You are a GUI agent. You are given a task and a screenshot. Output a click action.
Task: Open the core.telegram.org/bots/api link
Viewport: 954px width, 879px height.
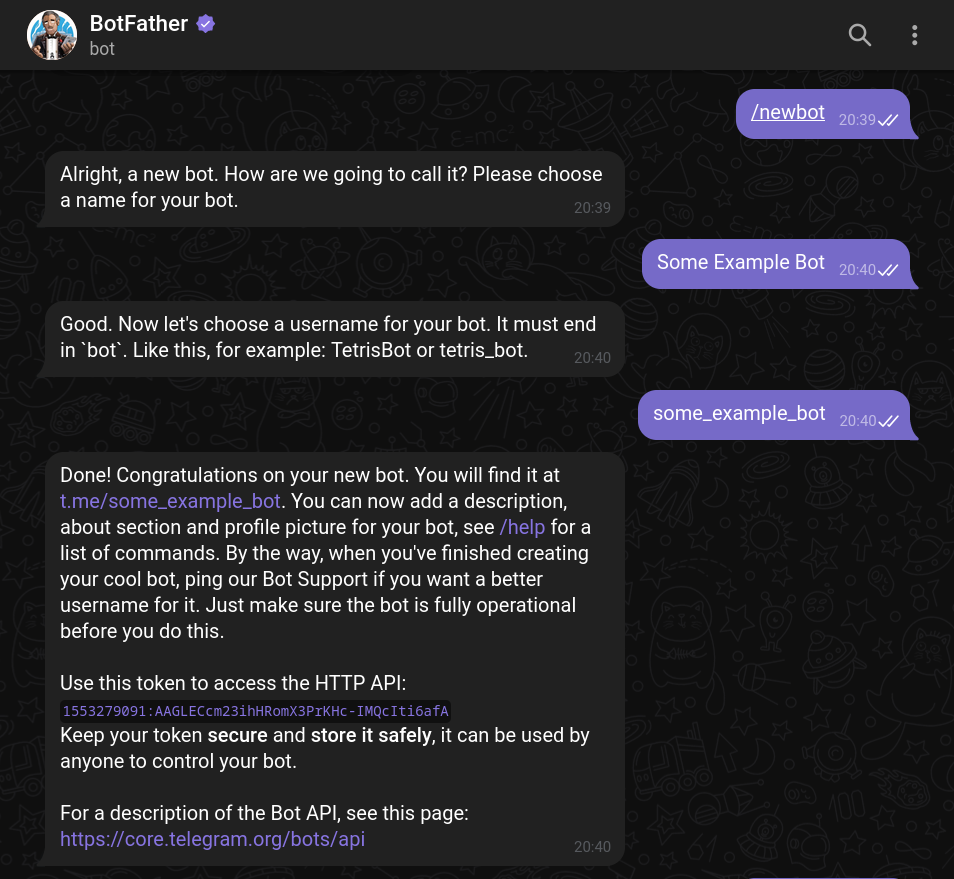tap(212, 839)
